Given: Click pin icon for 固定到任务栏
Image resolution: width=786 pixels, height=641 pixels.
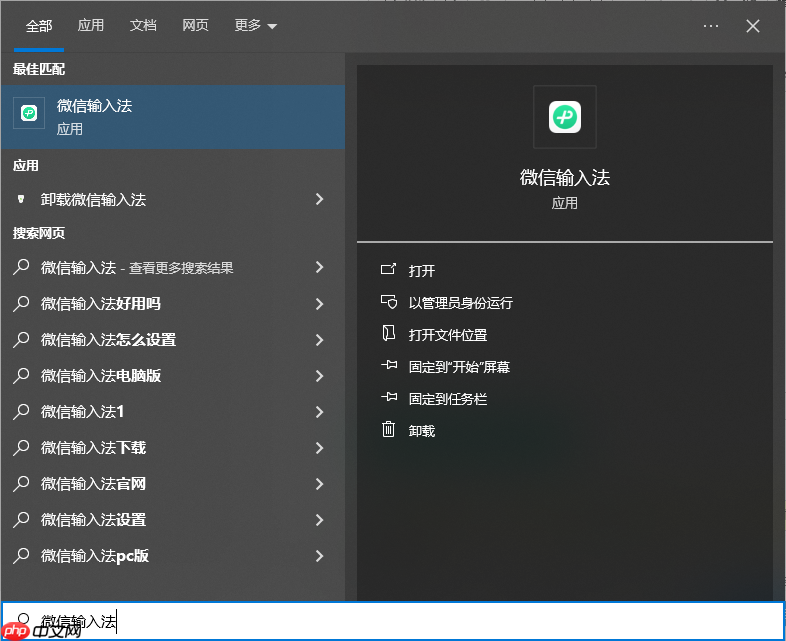Looking at the screenshot, I should click(388, 397).
